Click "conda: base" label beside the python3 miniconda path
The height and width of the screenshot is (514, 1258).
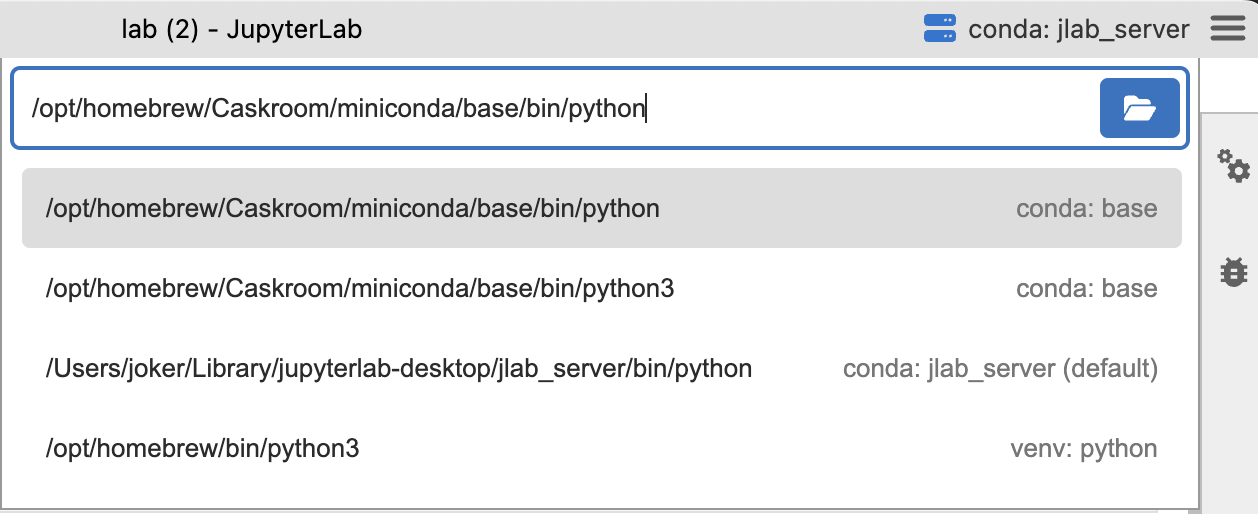1086,289
